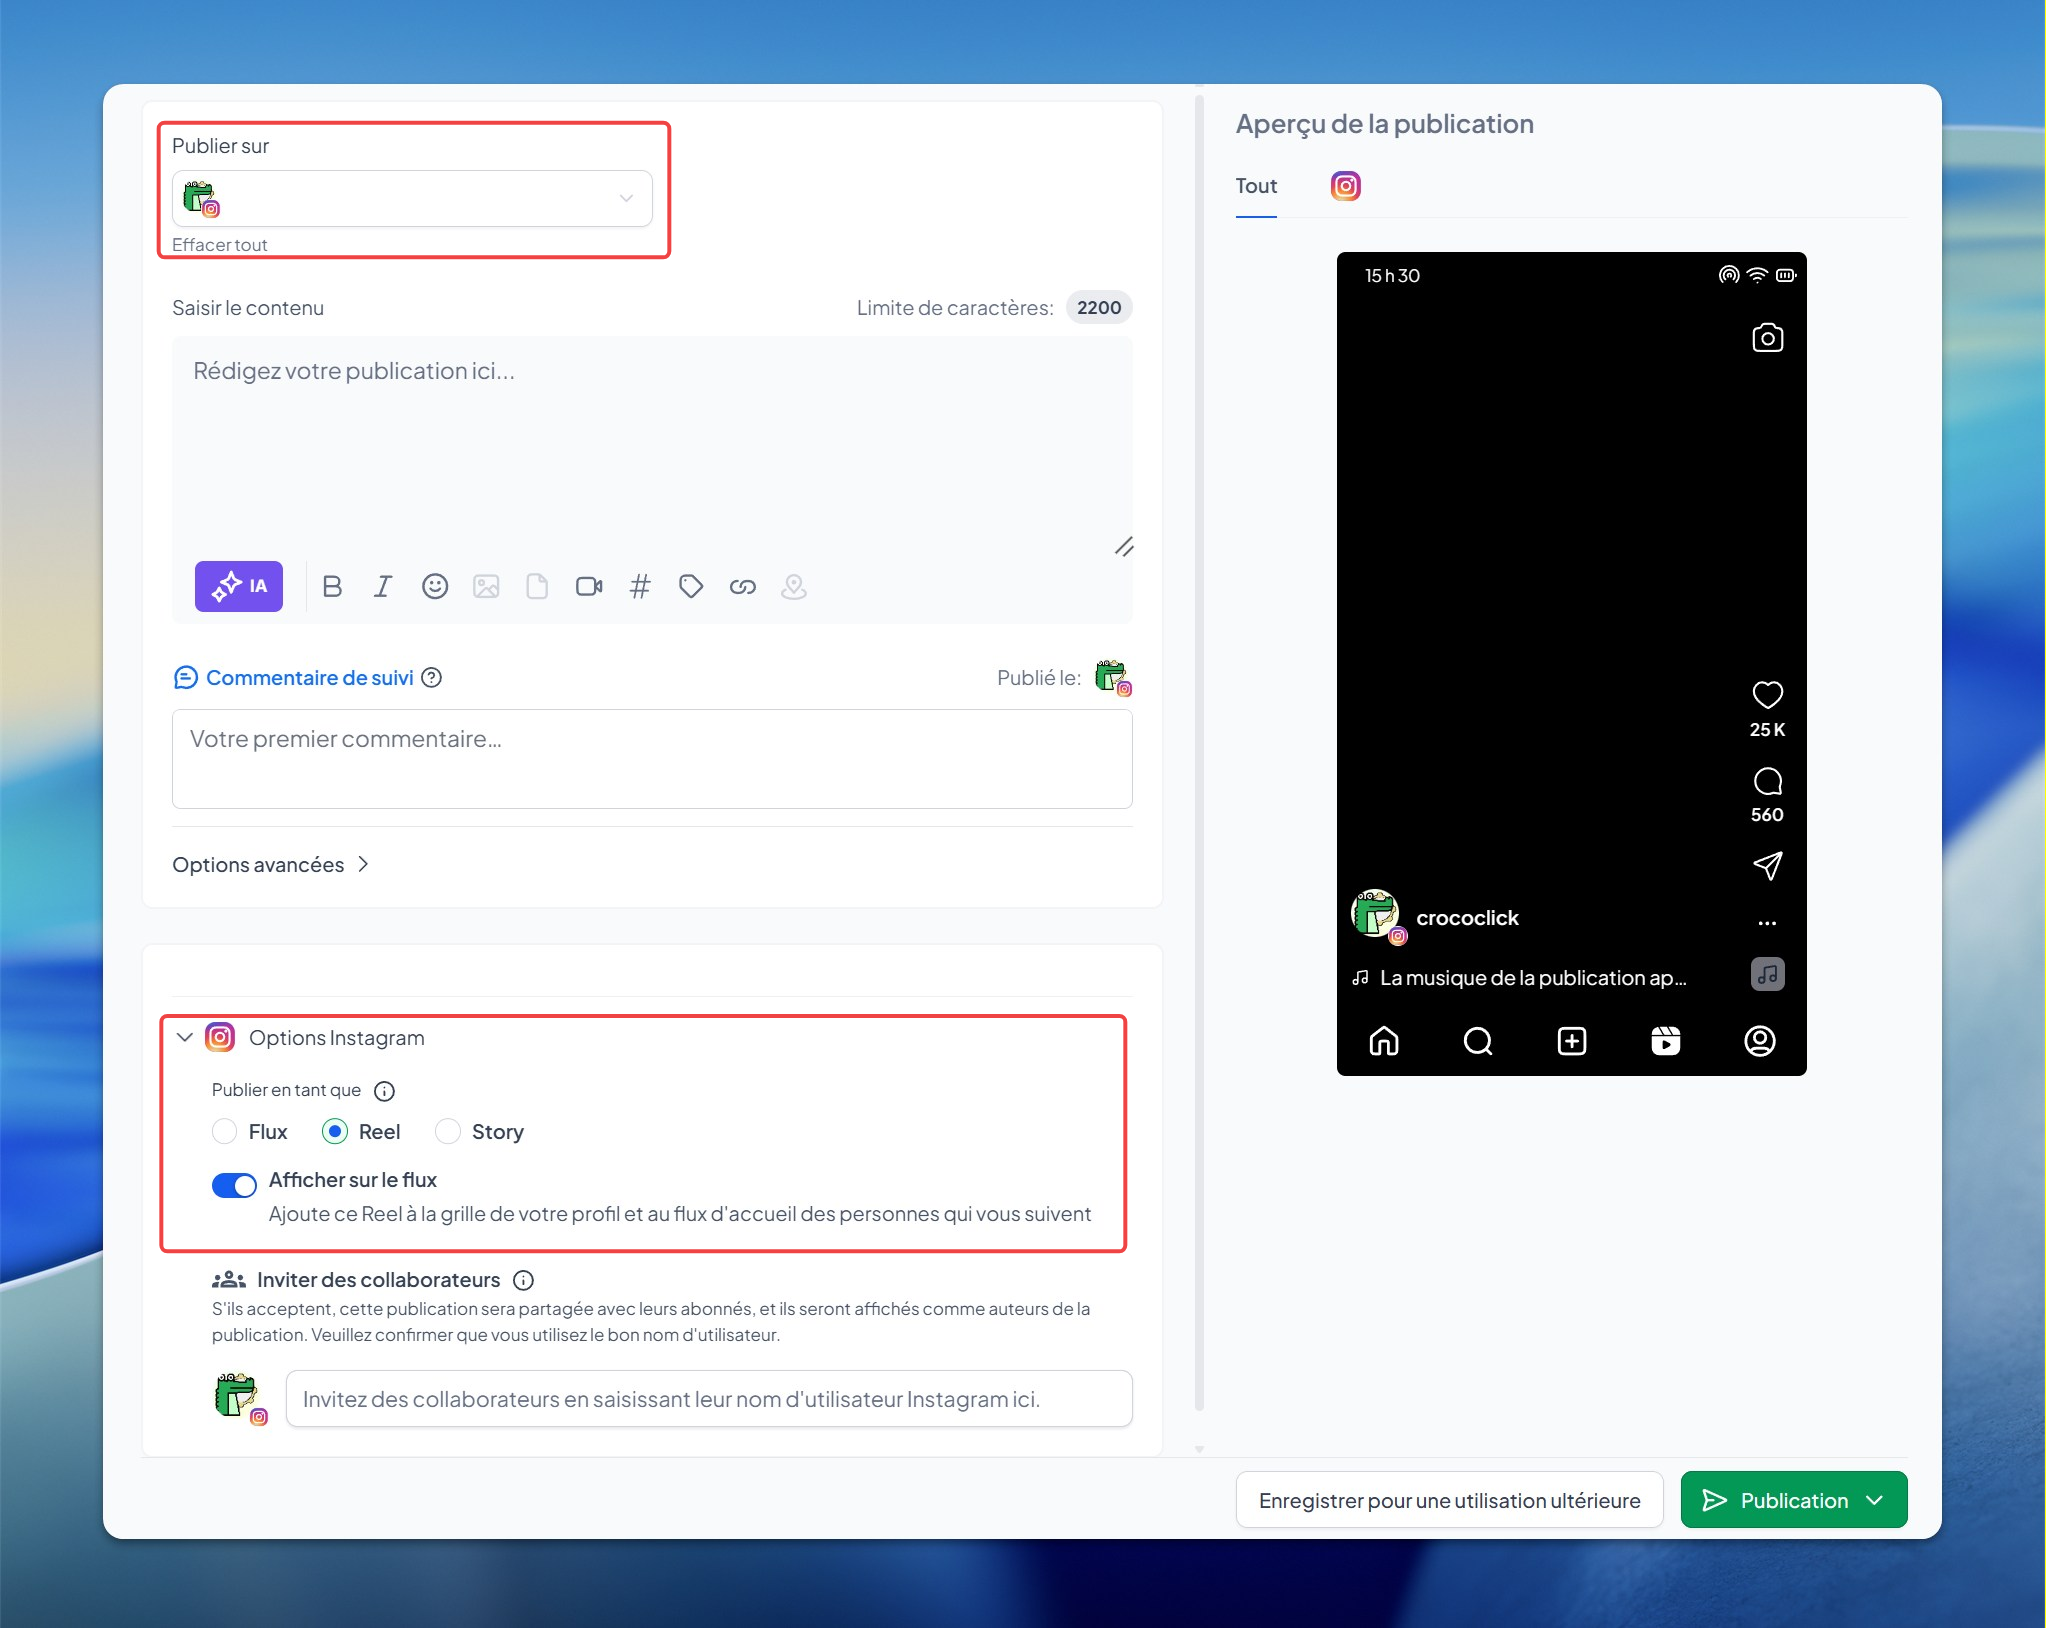The width and height of the screenshot is (2046, 1628).
Task: Click the green Publication button
Action: coord(1794,1500)
